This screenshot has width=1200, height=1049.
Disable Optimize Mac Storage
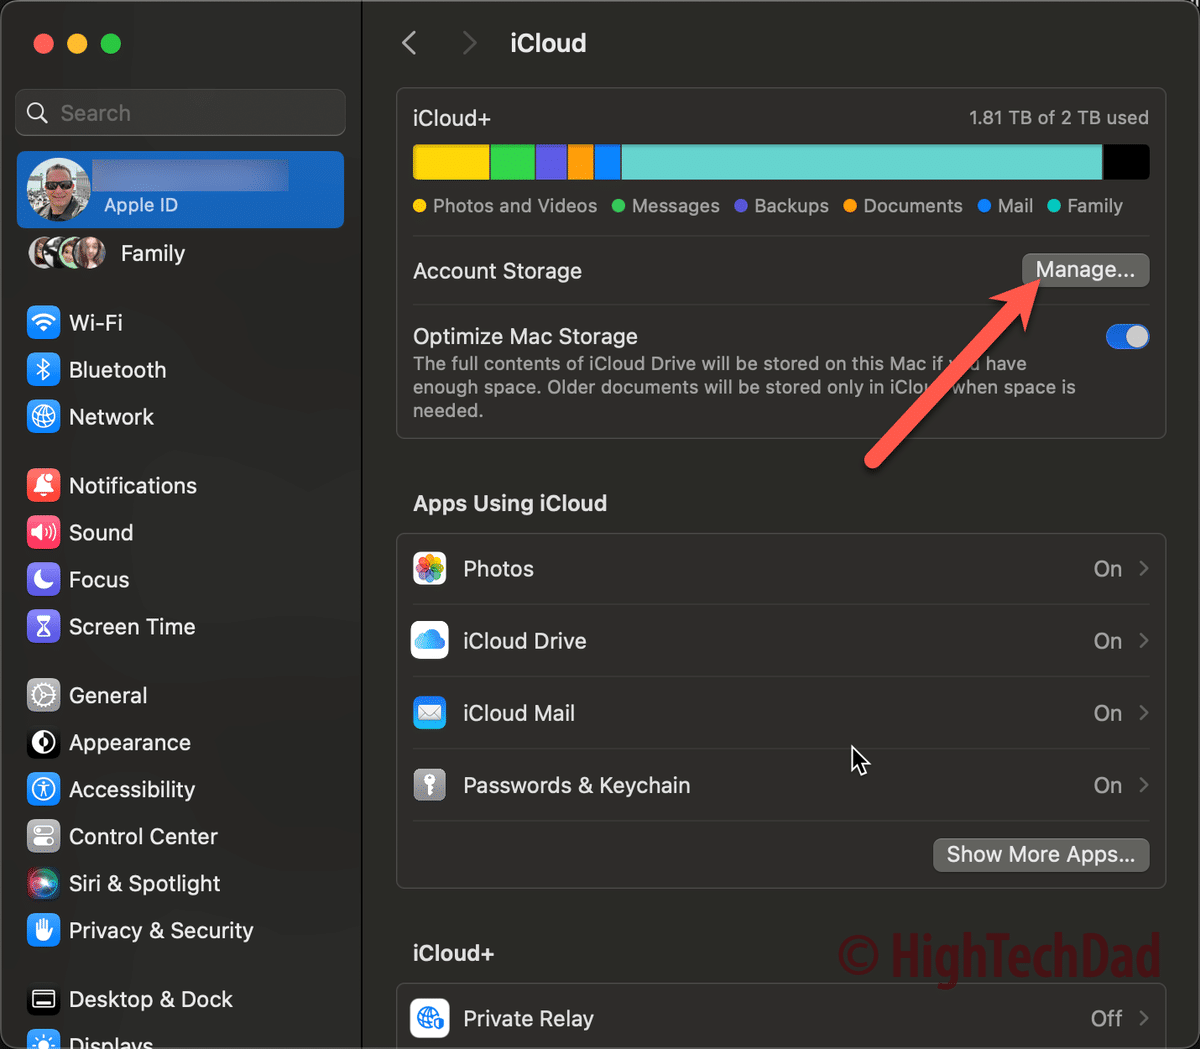[x=1127, y=336]
